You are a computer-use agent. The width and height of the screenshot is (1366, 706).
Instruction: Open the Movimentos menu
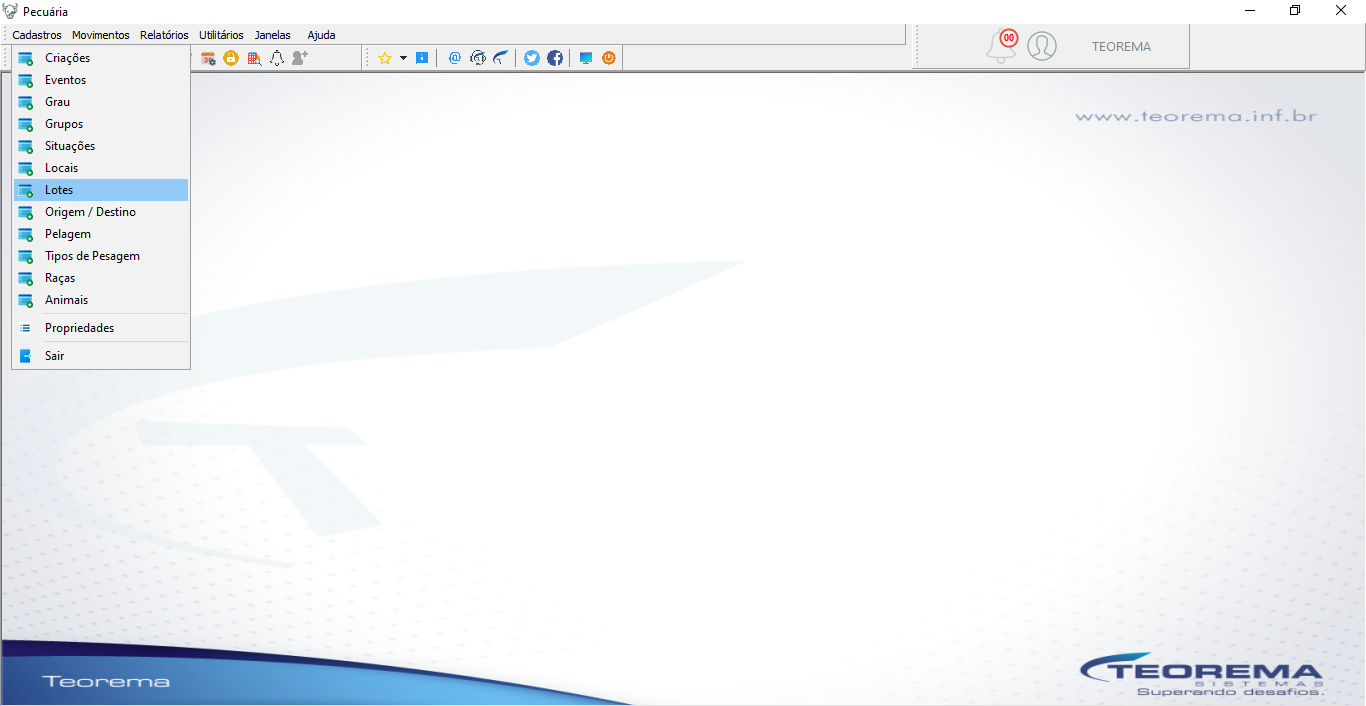101,35
